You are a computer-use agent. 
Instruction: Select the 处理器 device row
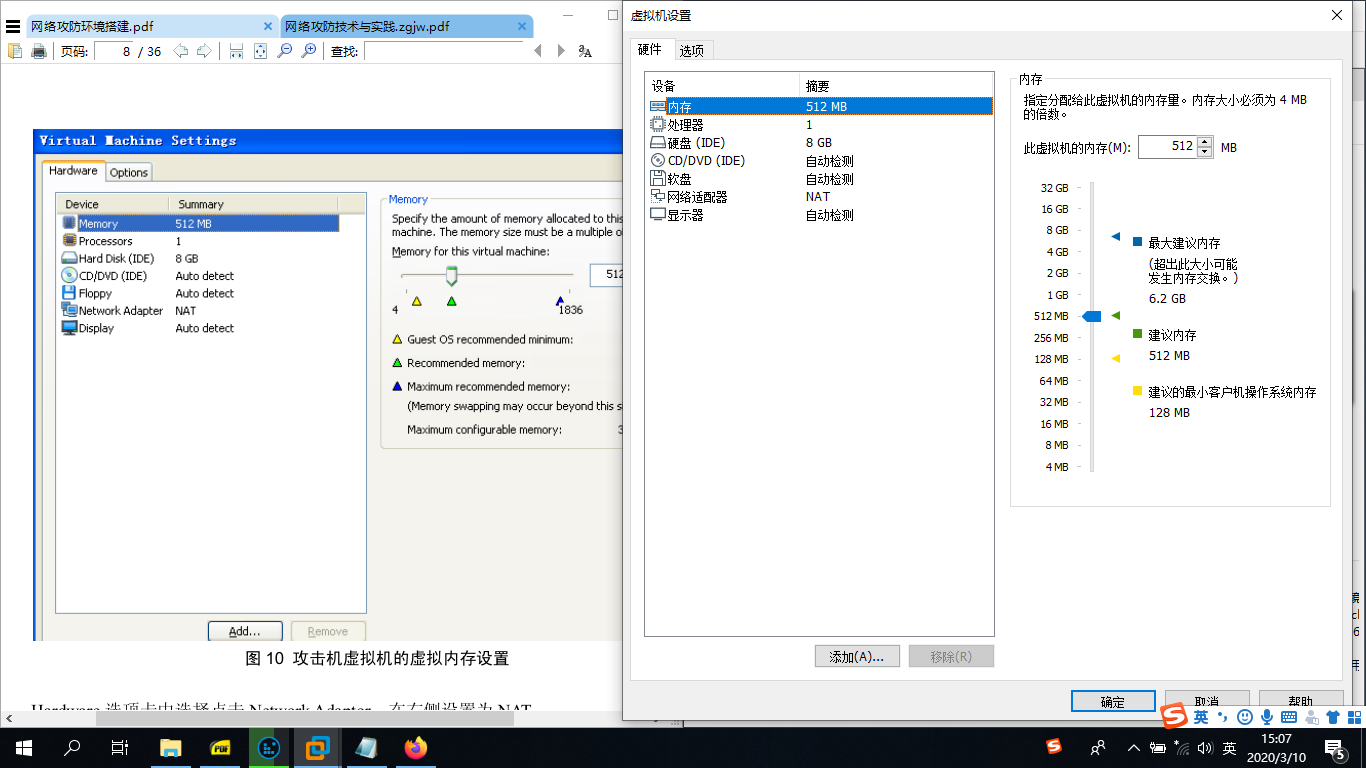820,125
